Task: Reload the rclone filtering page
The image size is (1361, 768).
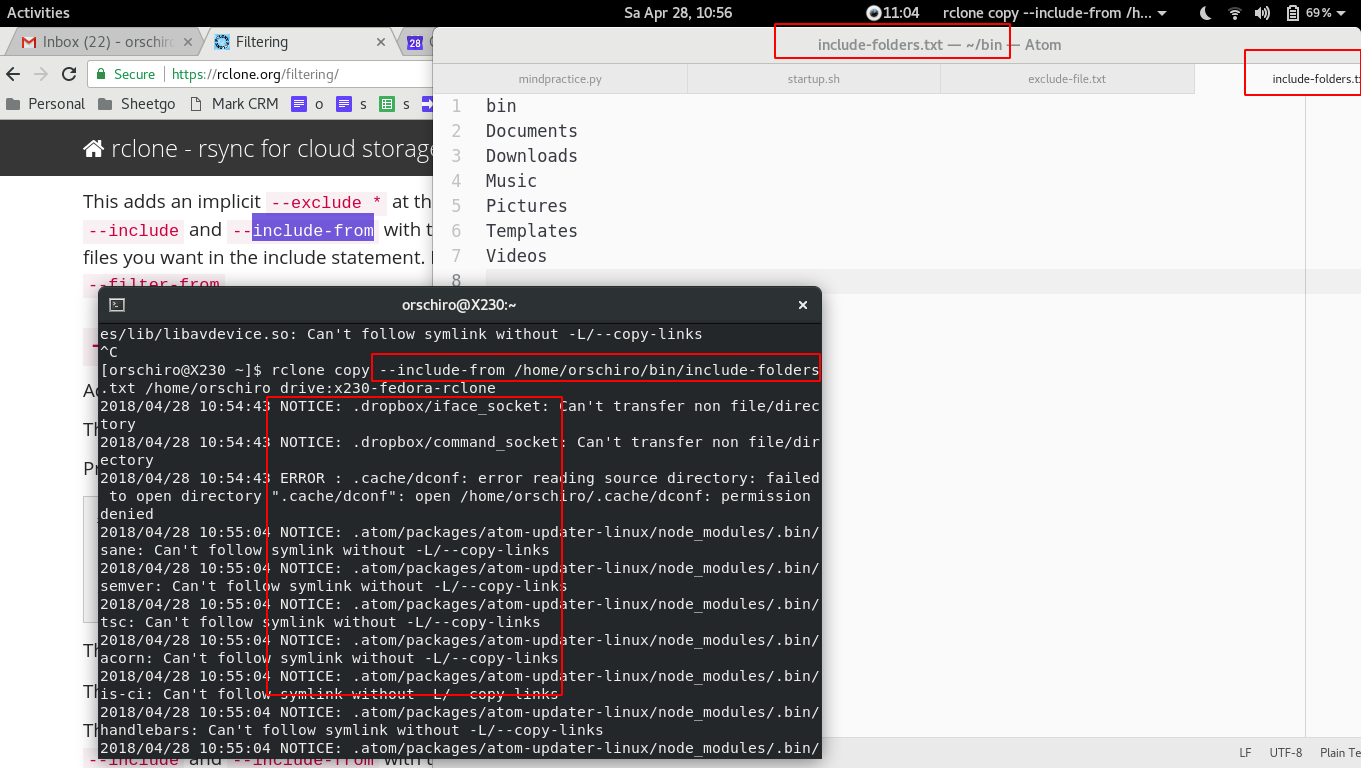Action: point(69,74)
